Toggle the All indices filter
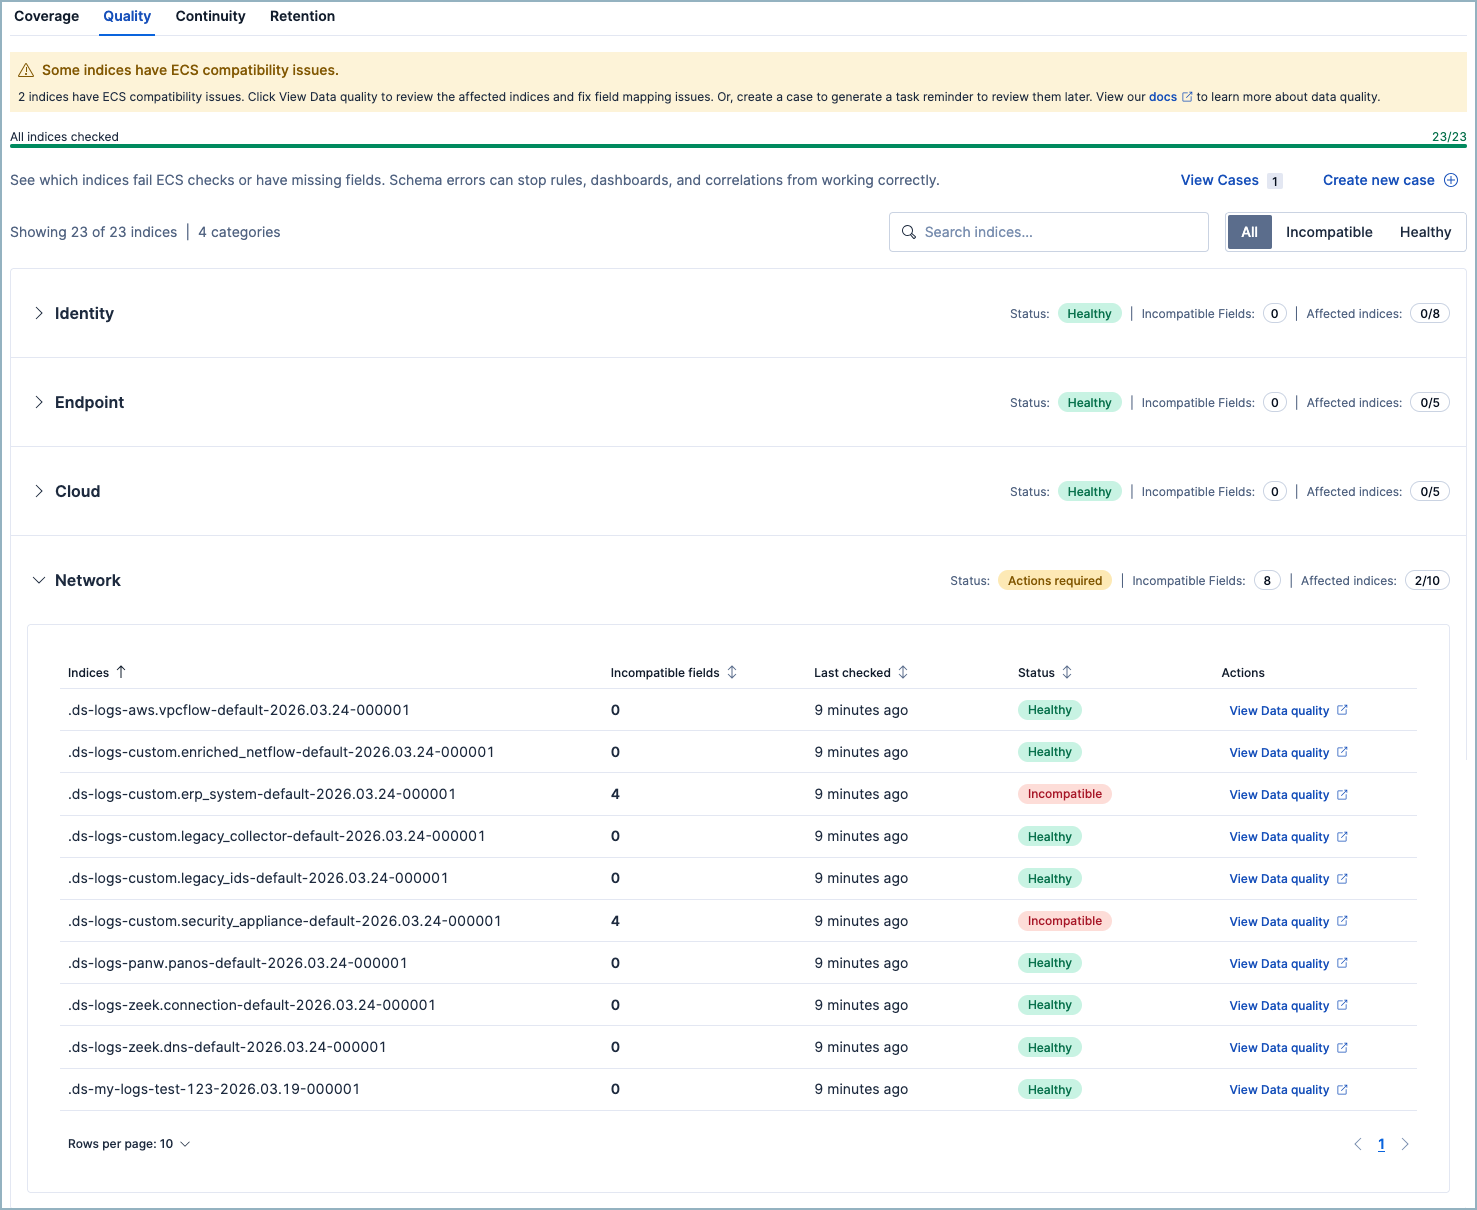Image resolution: width=1477 pixels, height=1210 pixels. coord(1249,231)
